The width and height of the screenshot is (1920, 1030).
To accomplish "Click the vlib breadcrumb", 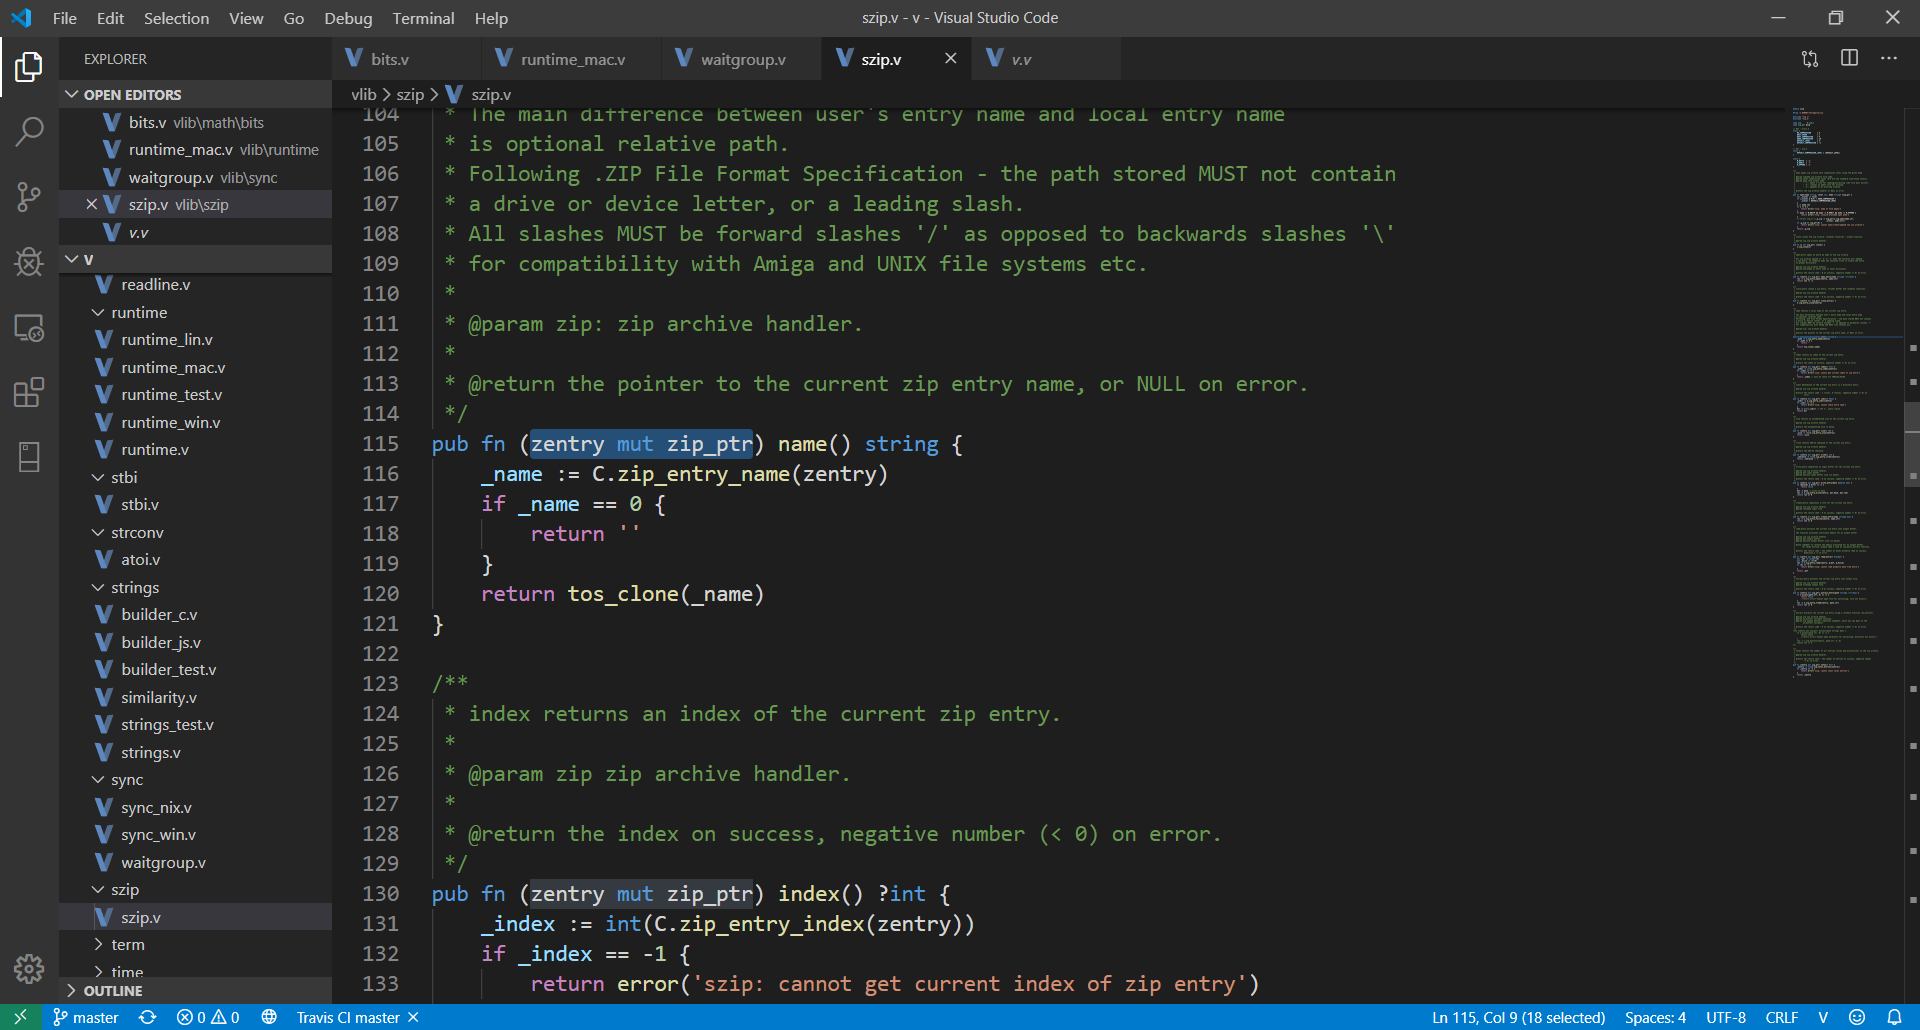I will 364,94.
